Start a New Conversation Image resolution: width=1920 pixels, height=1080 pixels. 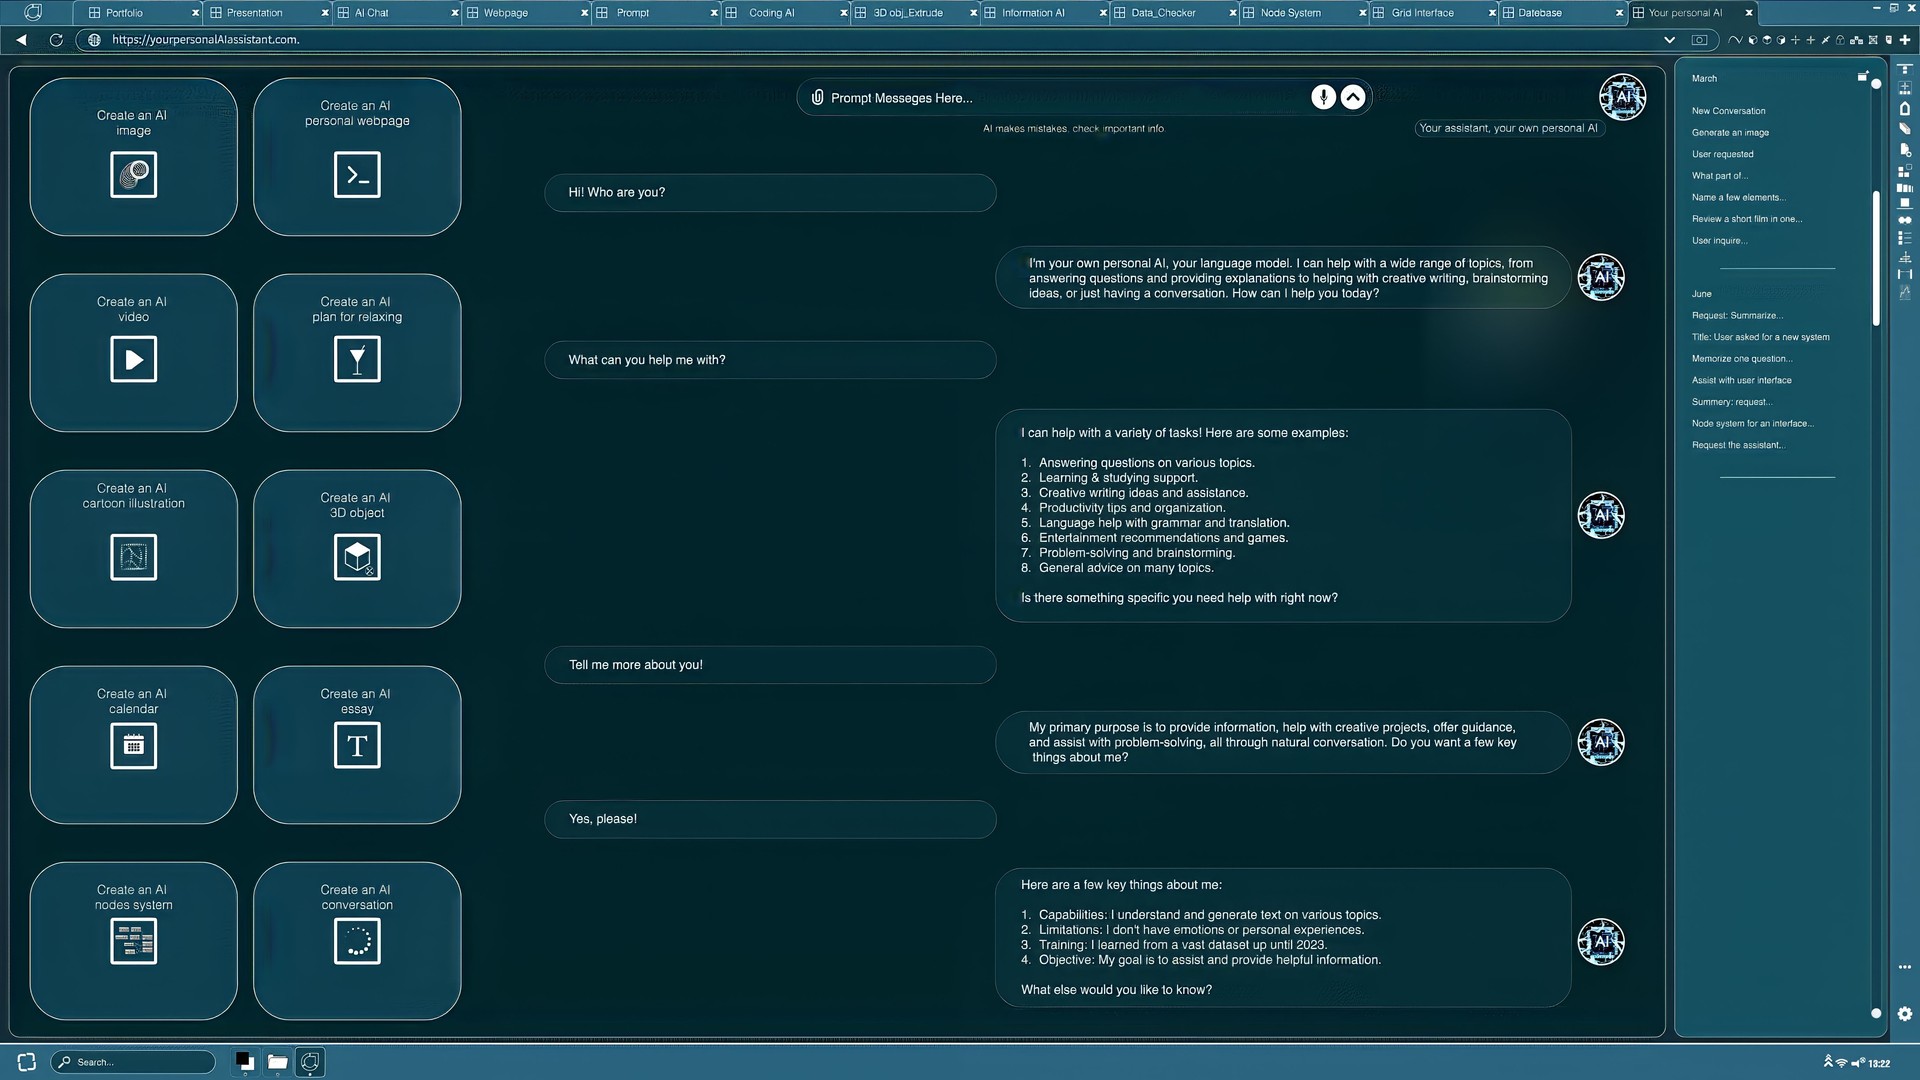pos(1729,111)
